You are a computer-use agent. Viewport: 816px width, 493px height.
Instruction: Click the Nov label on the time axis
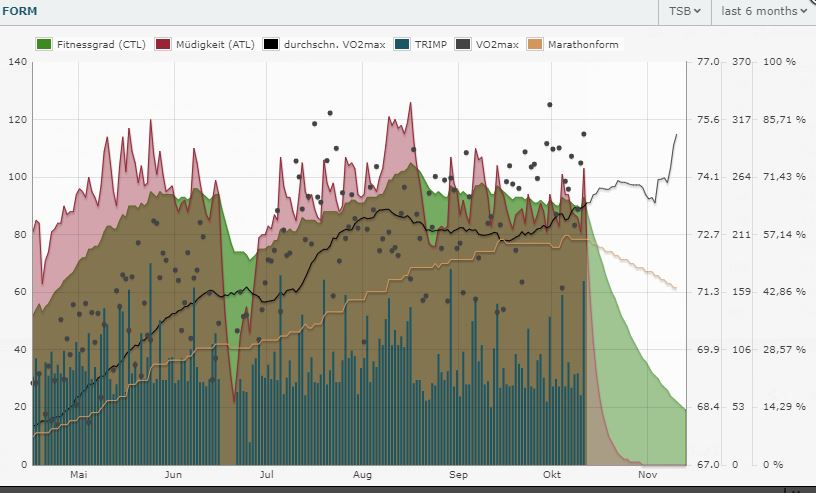click(x=647, y=476)
